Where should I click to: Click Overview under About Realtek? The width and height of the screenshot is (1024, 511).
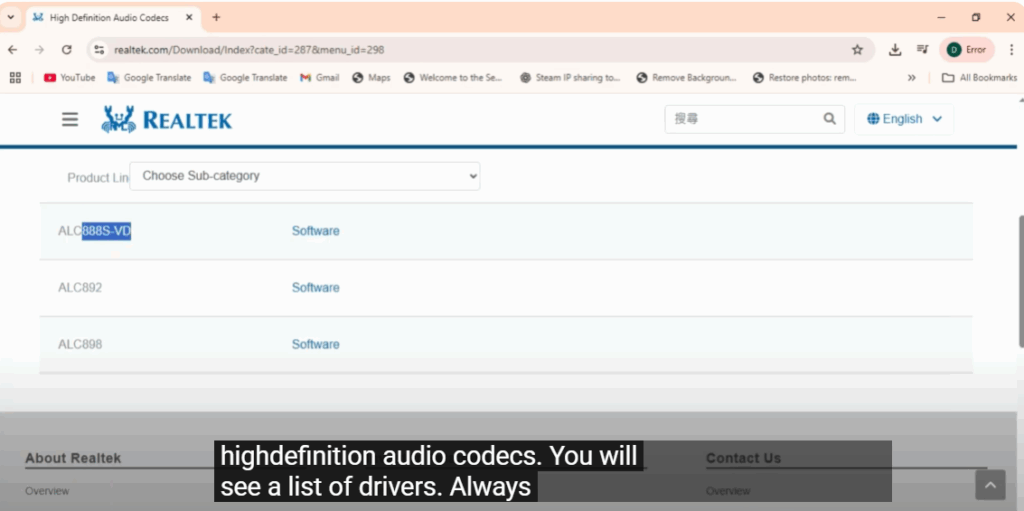pyautogui.click(x=47, y=491)
